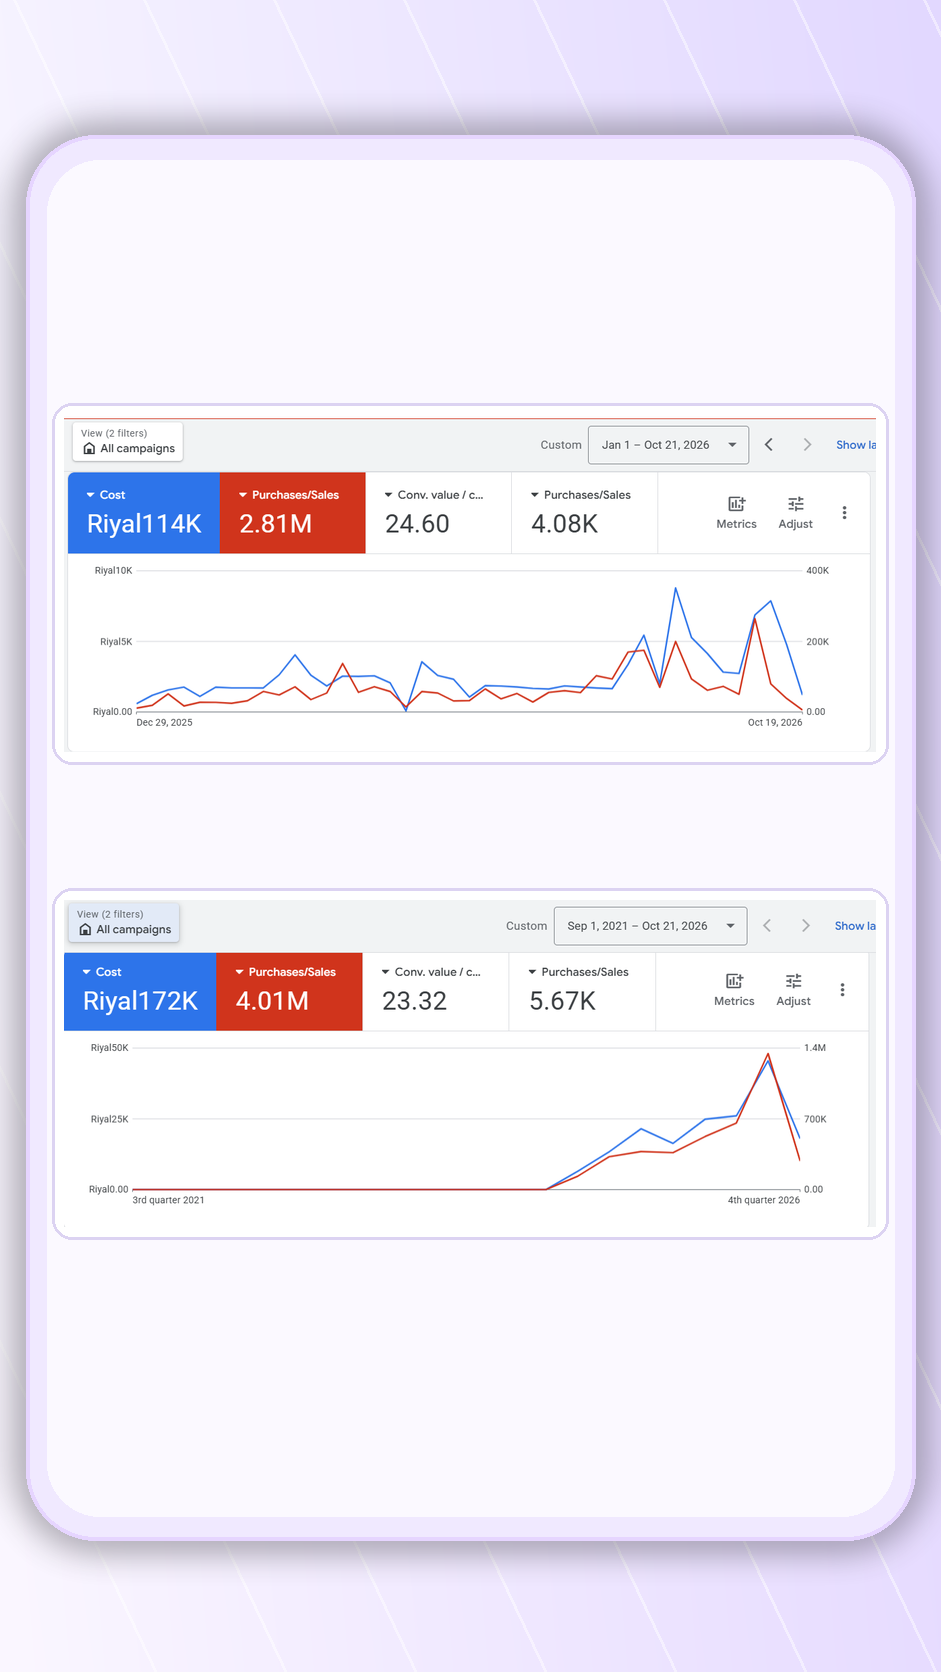941x1672 pixels.
Task: Click Show la link in lower panel
Action: point(855,926)
